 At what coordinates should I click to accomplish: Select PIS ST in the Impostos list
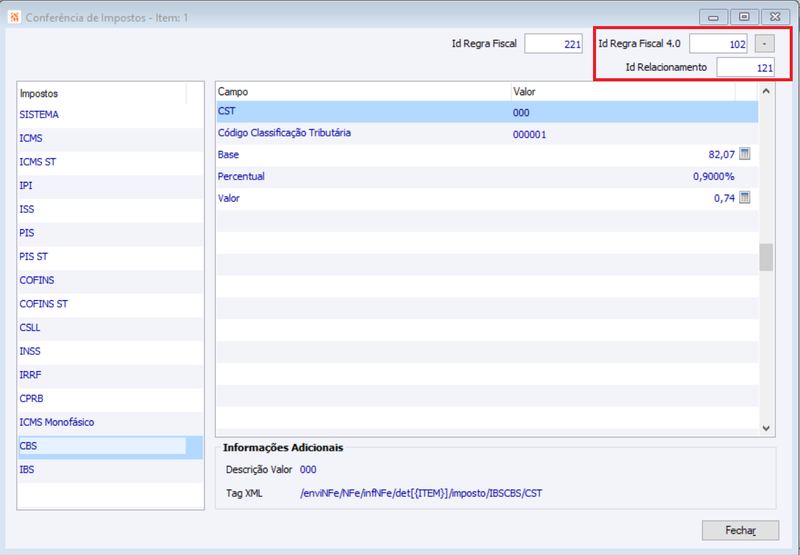[x=110, y=257]
